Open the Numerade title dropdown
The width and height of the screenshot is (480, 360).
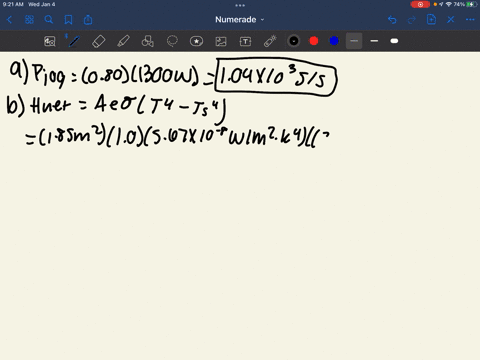coord(239,20)
